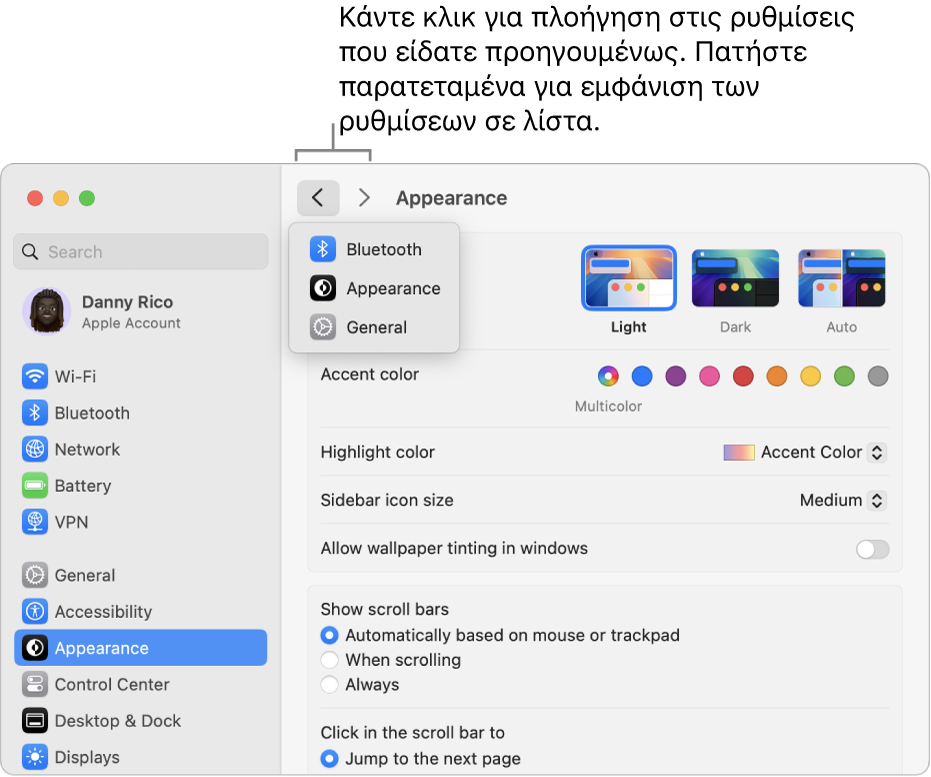The image size is (931, 777).
Task: Pick red accent color
Action: tap(743, 376)
